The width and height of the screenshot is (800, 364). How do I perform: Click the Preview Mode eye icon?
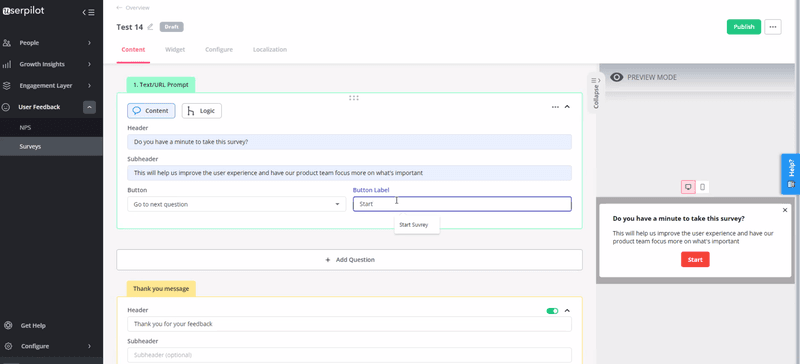(617, 77)
